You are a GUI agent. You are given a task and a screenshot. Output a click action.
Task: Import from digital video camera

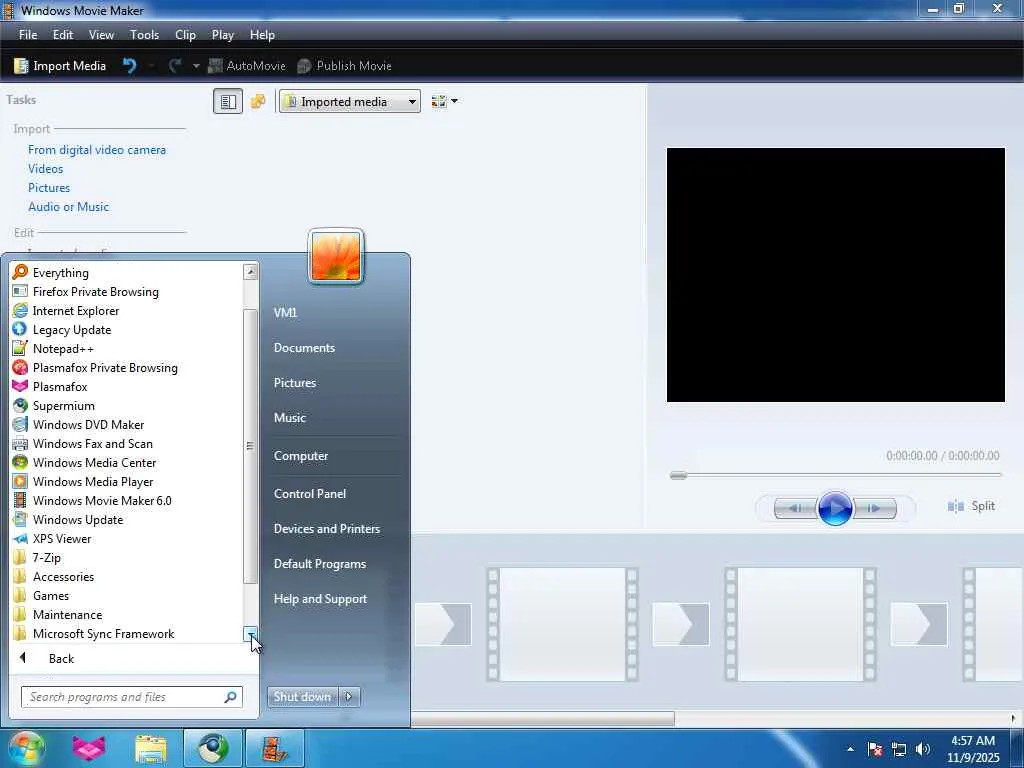[97, 150]
